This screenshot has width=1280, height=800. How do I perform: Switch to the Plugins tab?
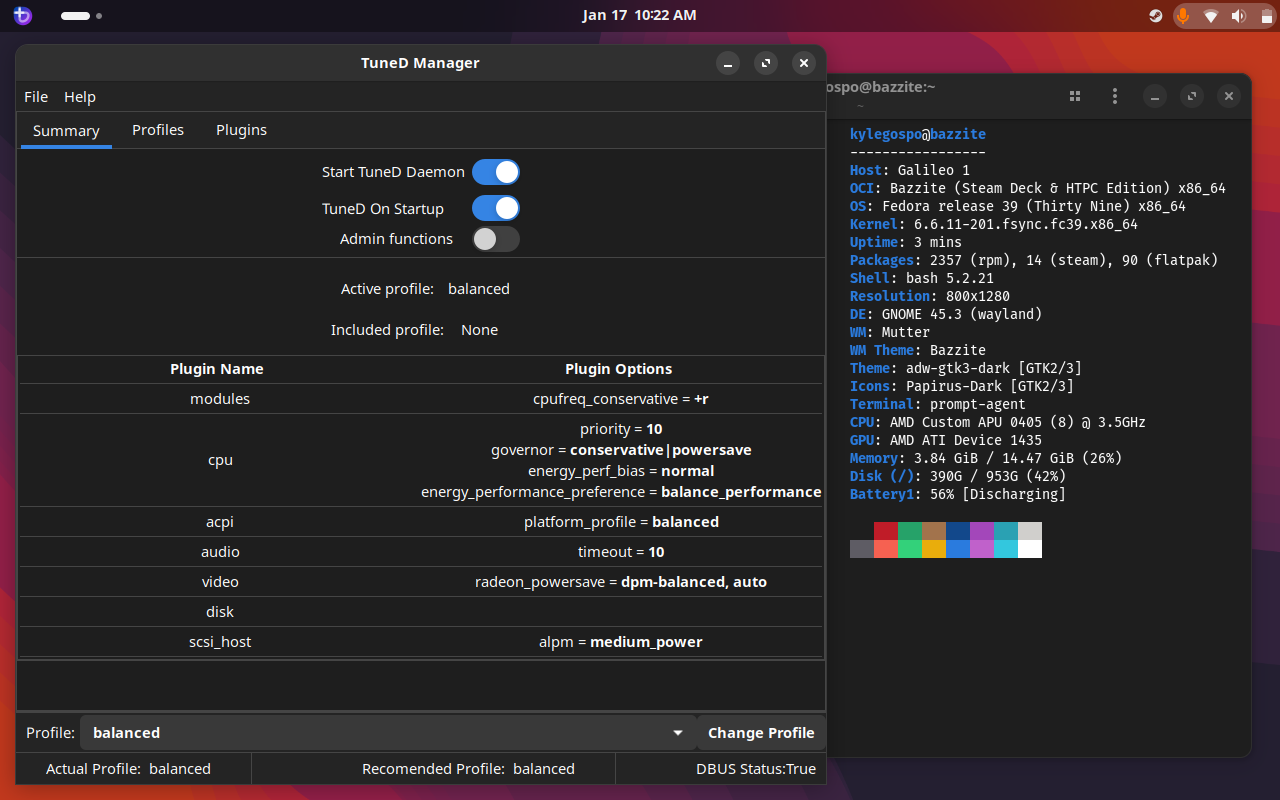point(241,130)
